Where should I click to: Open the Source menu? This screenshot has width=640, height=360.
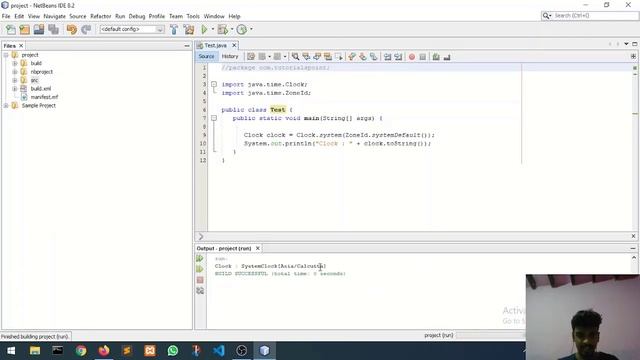78,16
